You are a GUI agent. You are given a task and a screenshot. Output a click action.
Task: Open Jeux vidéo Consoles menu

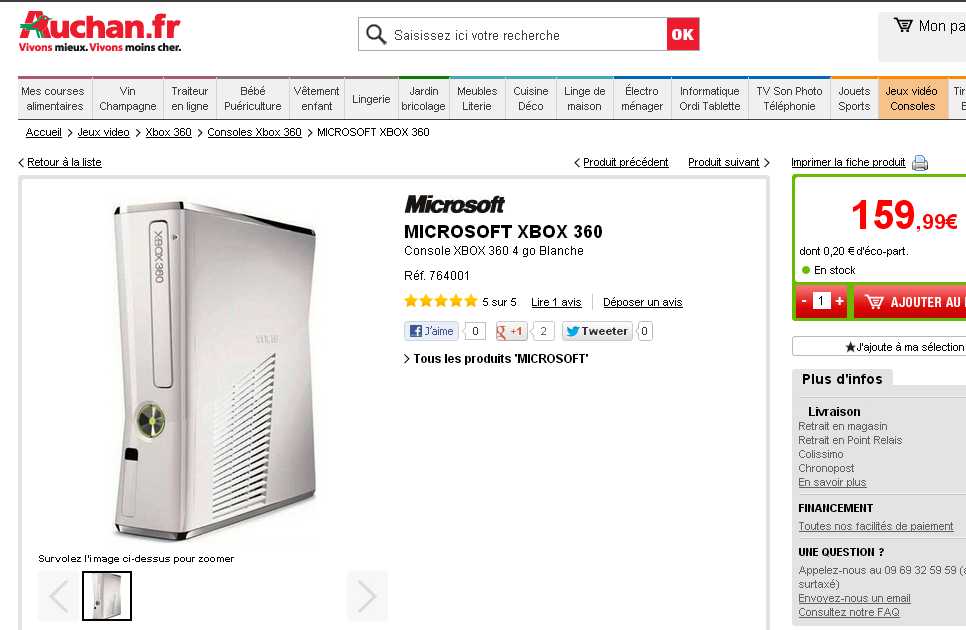click(912, 99)
